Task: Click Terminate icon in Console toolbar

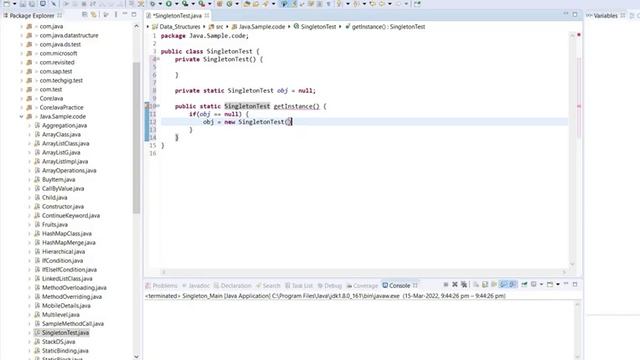Action: coord(446,284)
